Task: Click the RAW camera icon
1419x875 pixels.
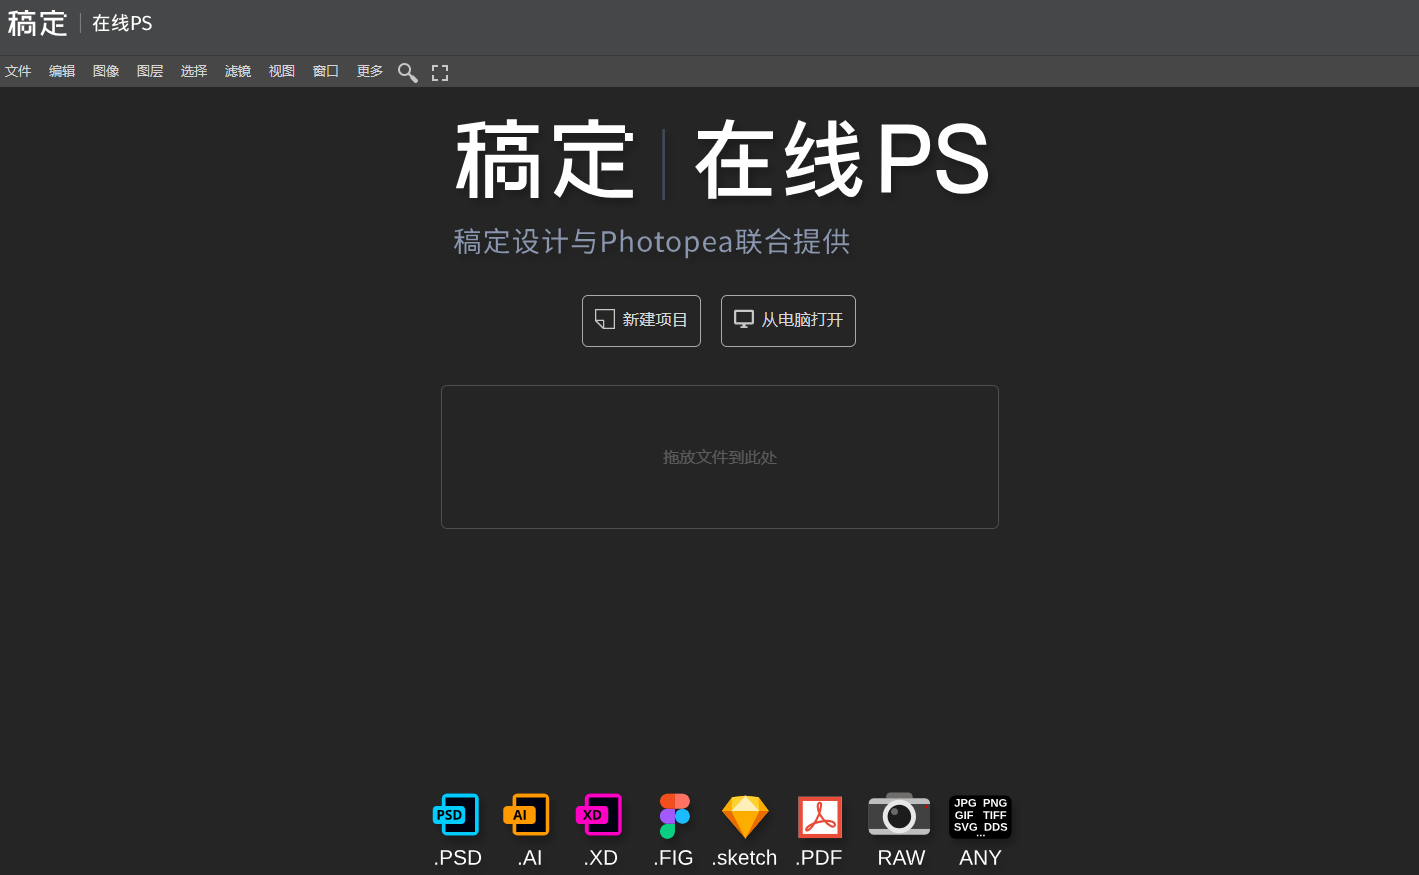Action: [899, 814]
